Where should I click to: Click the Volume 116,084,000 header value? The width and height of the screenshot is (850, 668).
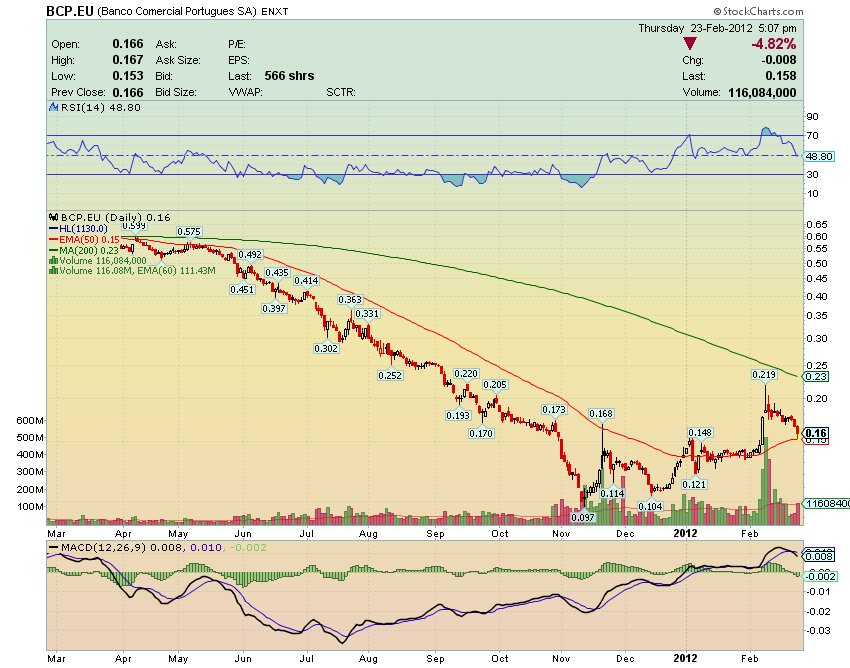(762, 93)
